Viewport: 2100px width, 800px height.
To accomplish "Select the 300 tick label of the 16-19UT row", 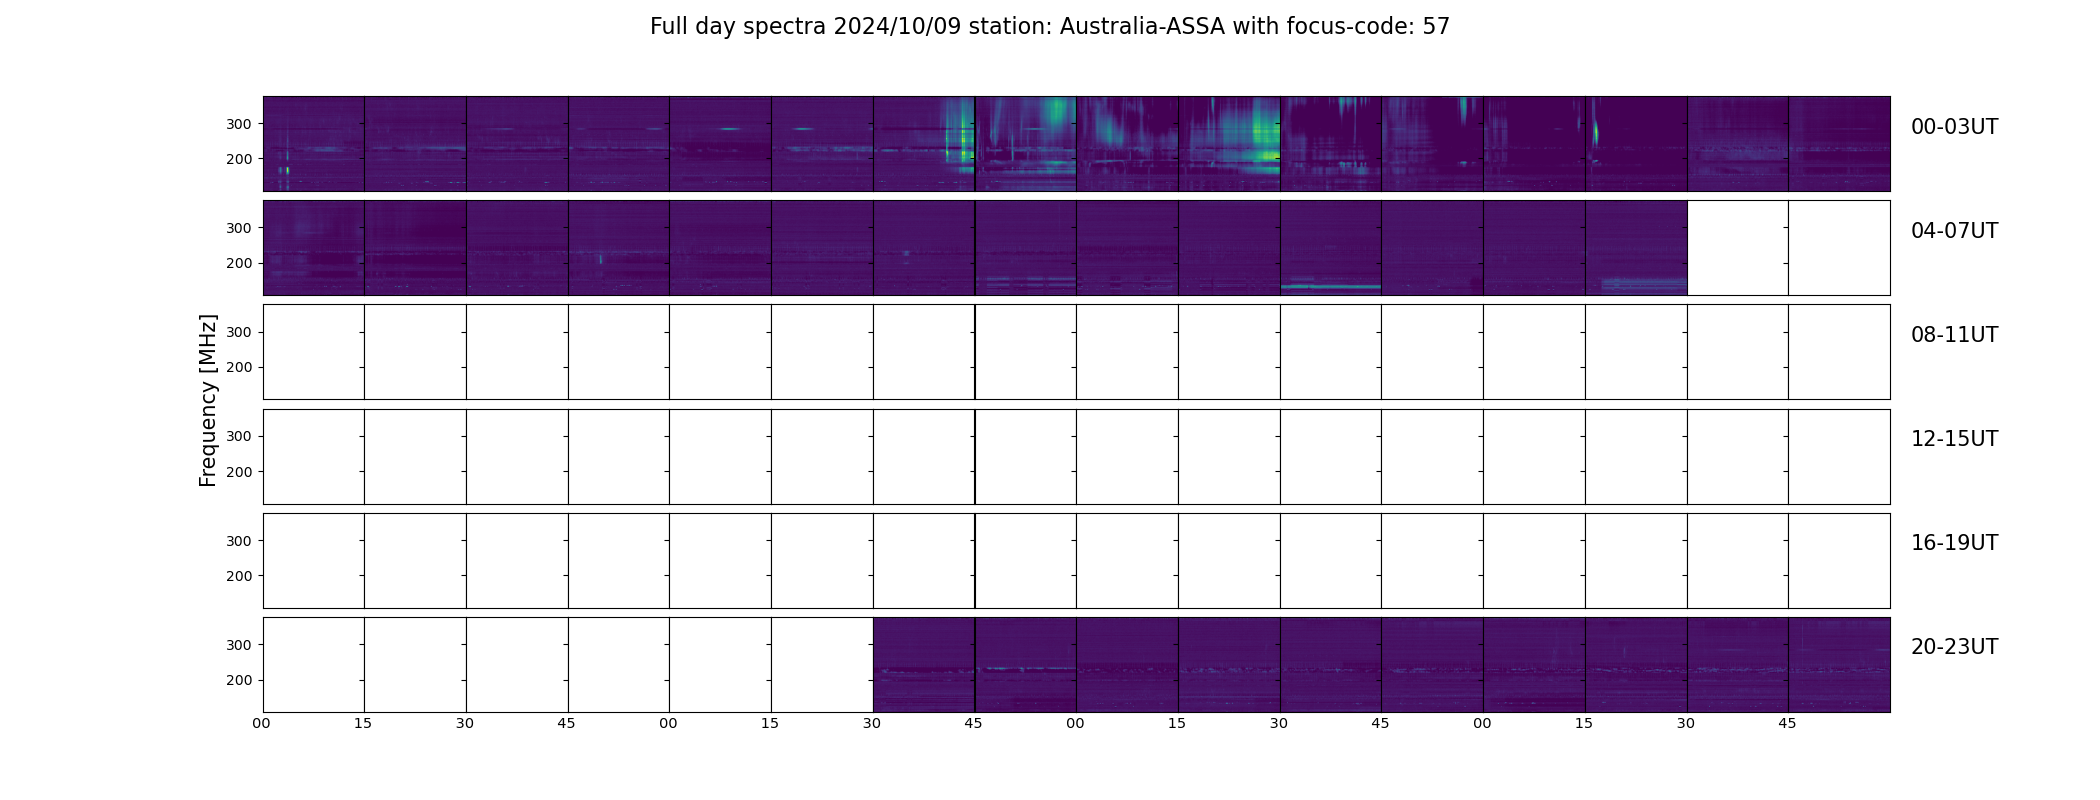I will click(x=239, y=541).
